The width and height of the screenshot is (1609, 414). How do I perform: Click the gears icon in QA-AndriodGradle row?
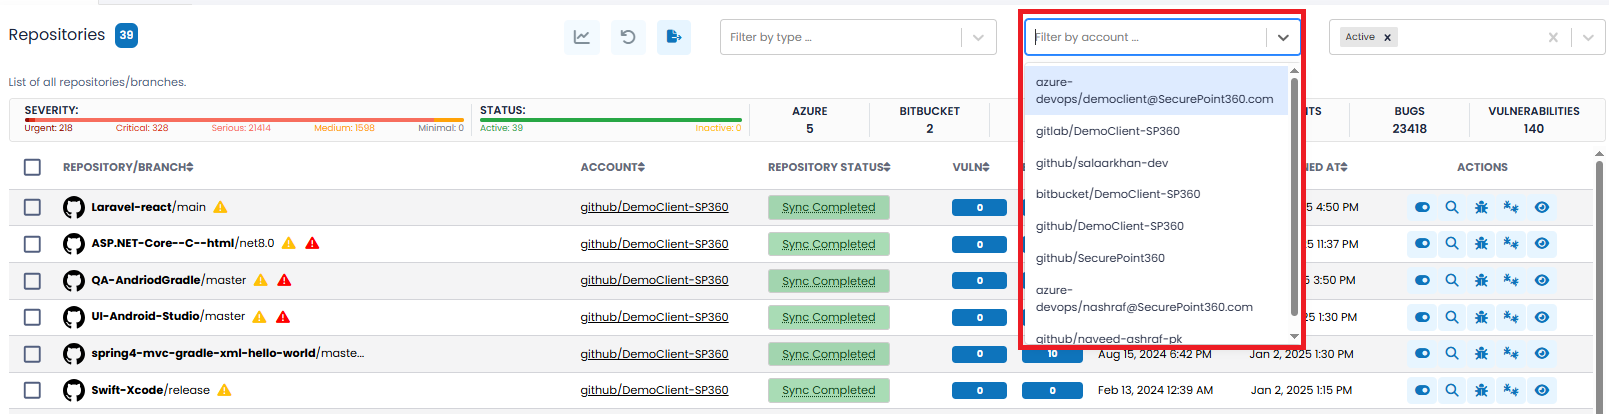tap(1511, 280)
